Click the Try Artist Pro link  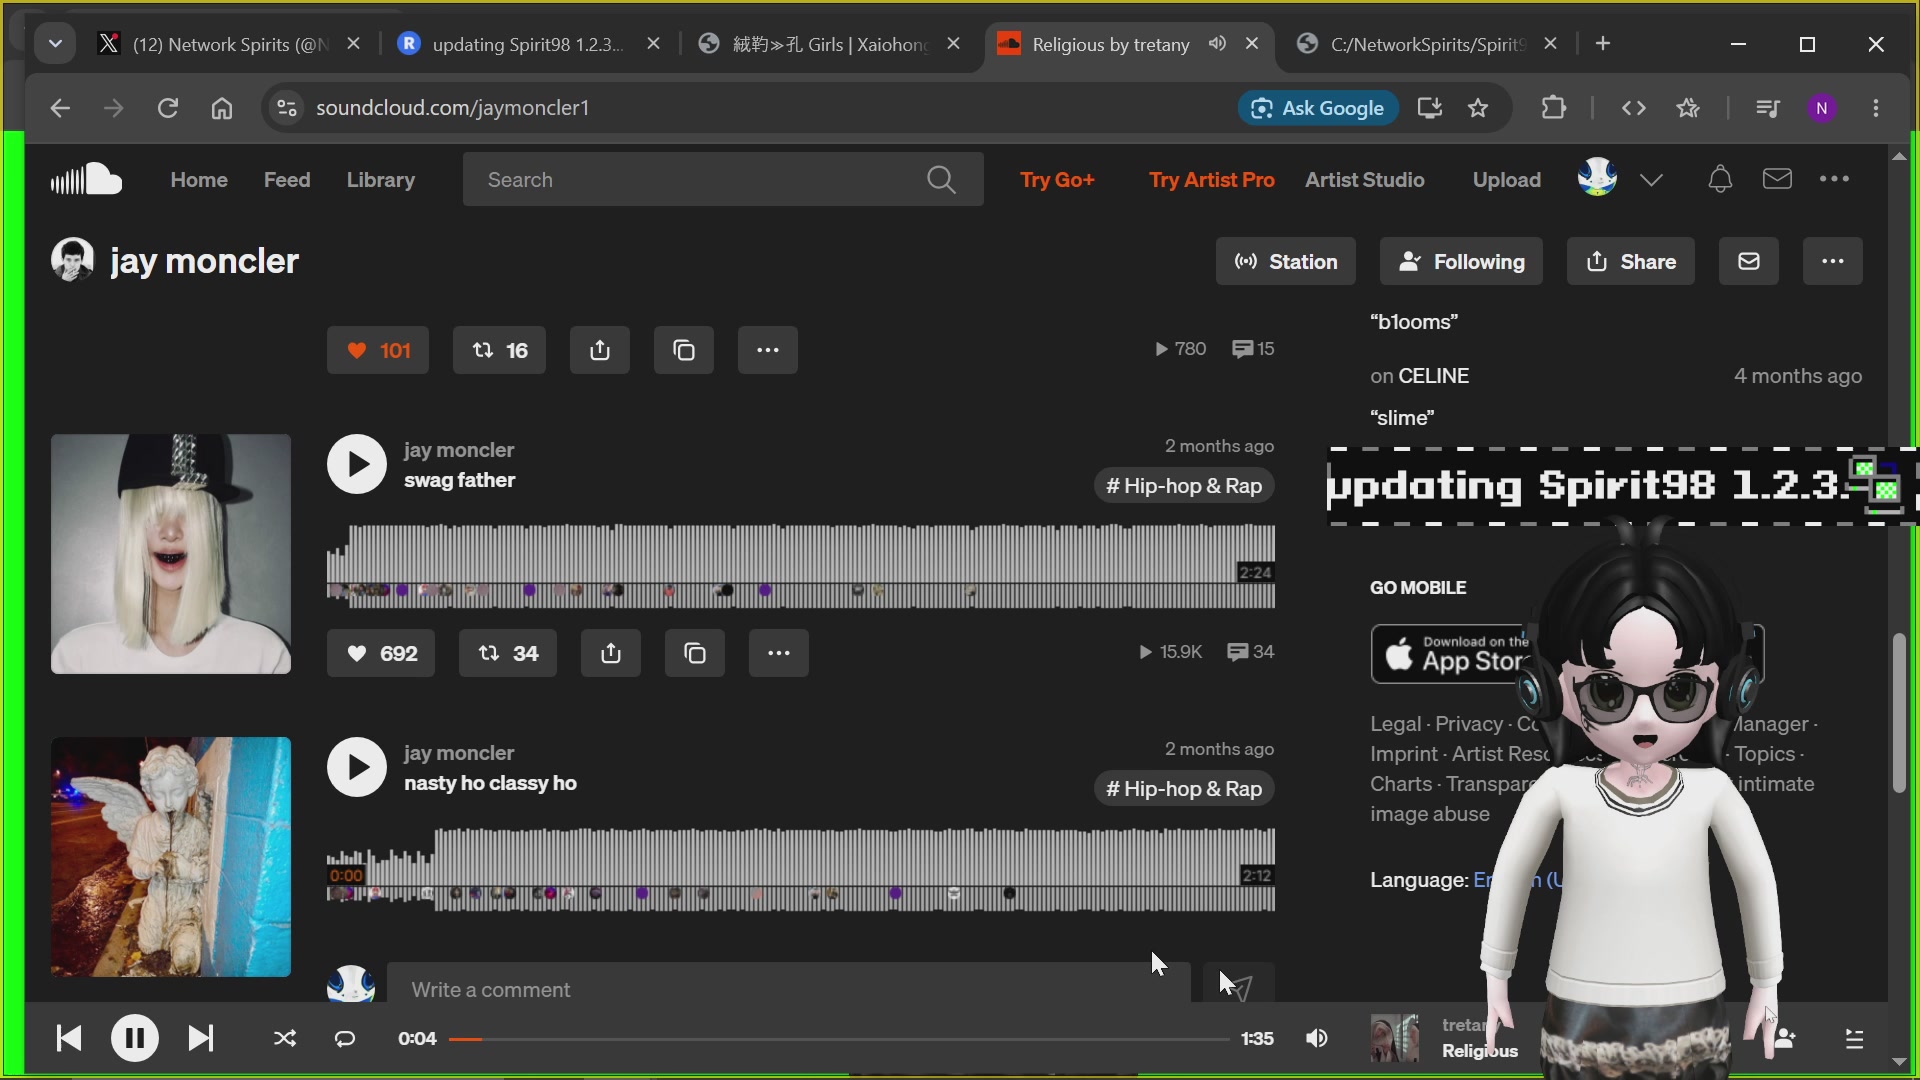1211,180
